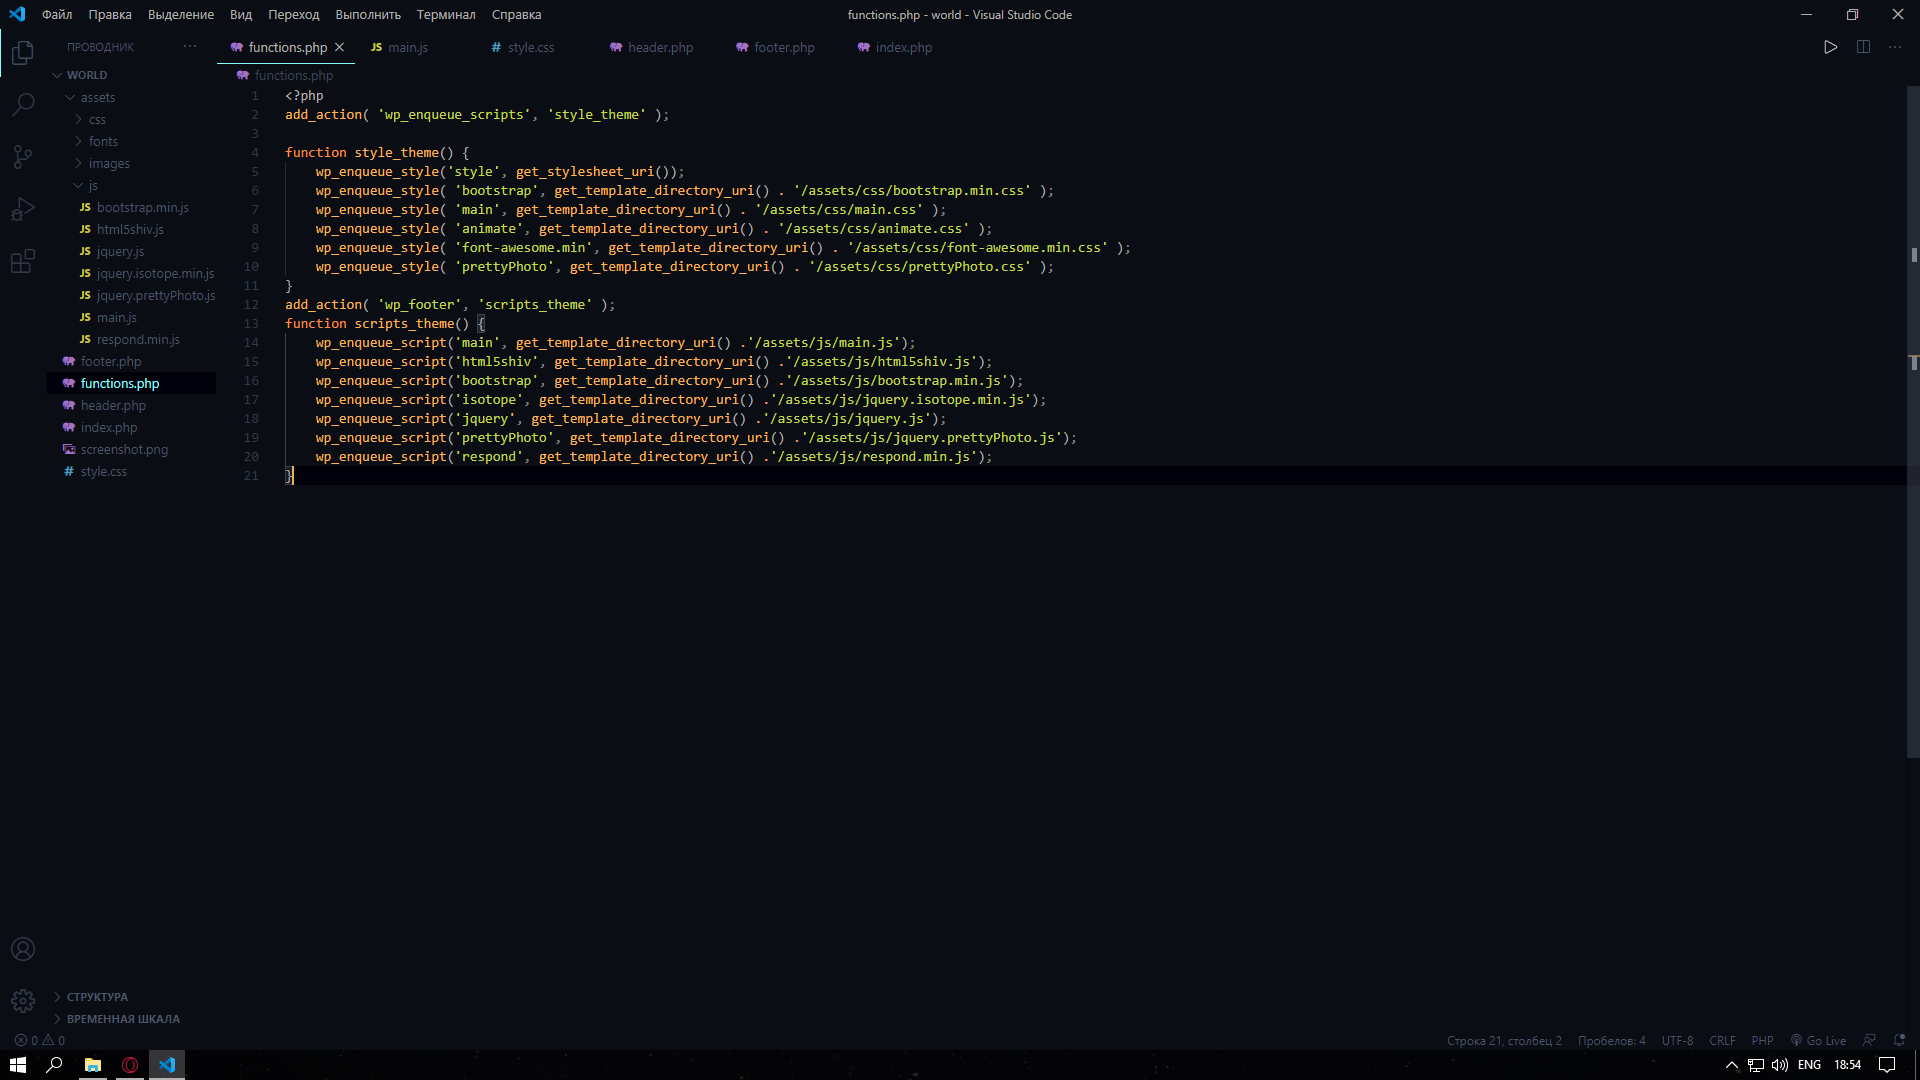The height and width of the screenshot is (1080, 1920).
Task: Open the Переход menu
Action: point(294,15)
